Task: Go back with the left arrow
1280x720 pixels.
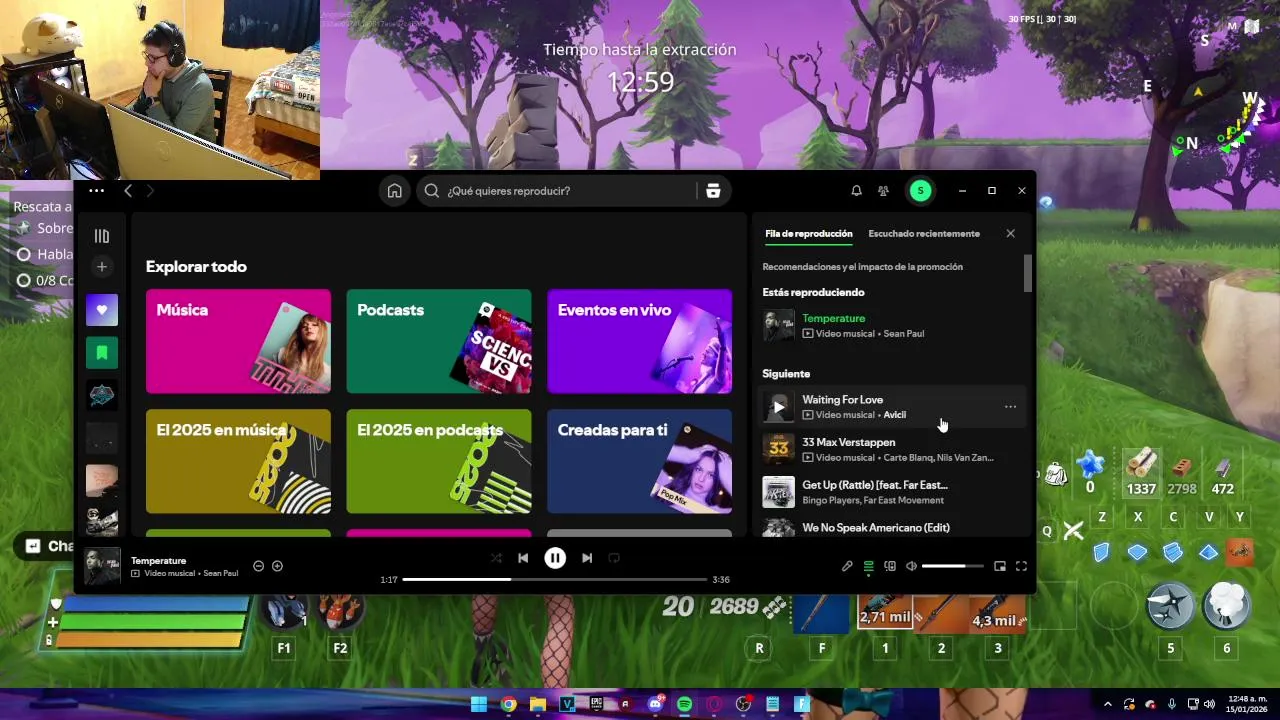Action: click(128, 191)
